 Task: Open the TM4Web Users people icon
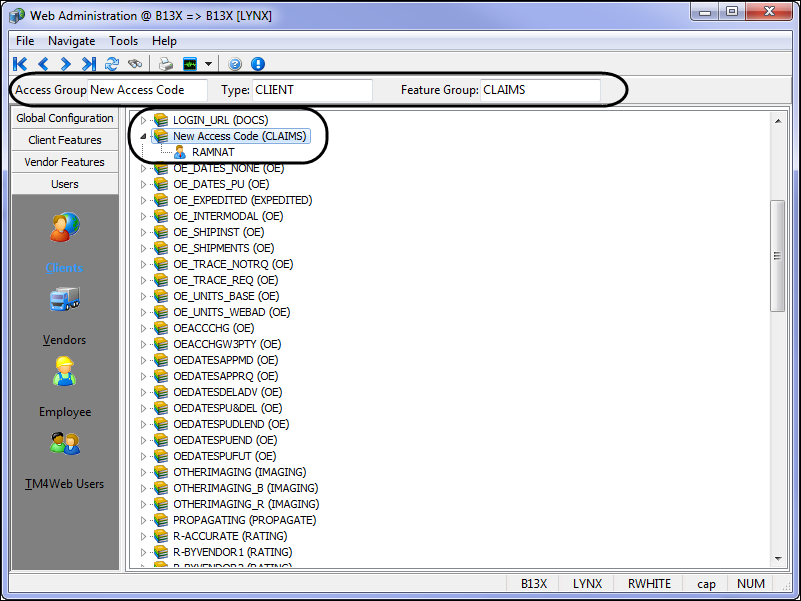point(65,444)
